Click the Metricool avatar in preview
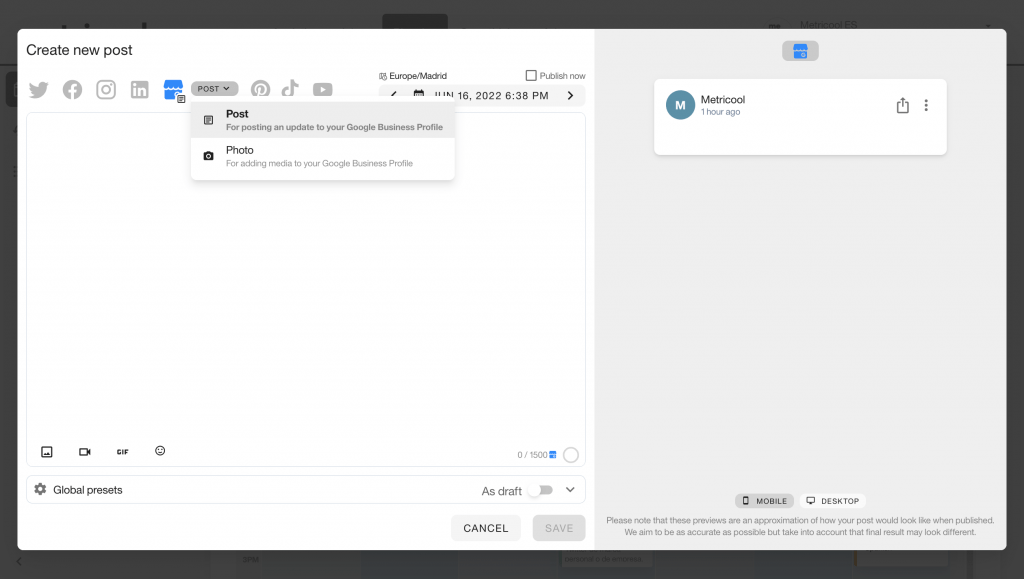The height and width of the screenshot is (579, 1024). (680, 105)
